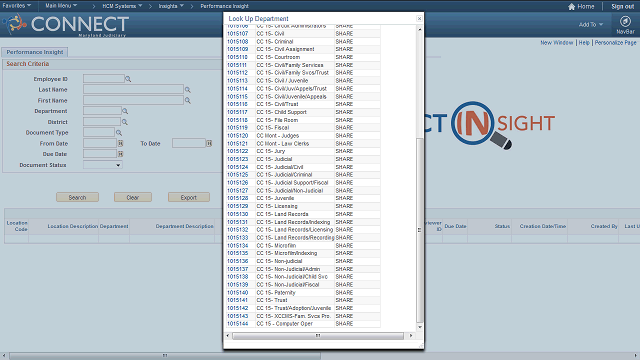Click First Name lookup magnifier
This screenshot has height=360, width=640.
(188, 100)
